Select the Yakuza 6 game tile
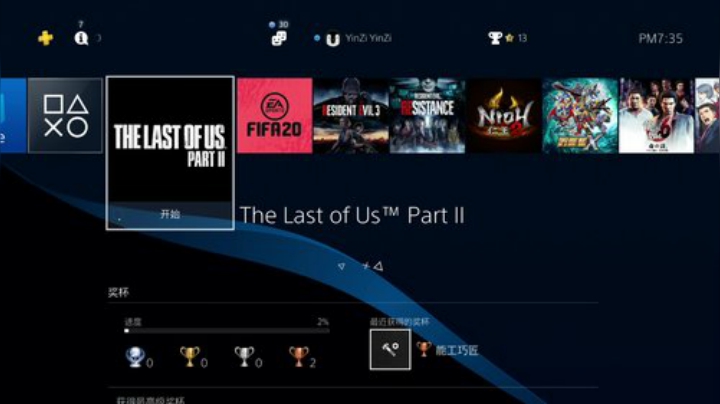 coord(656,115)
